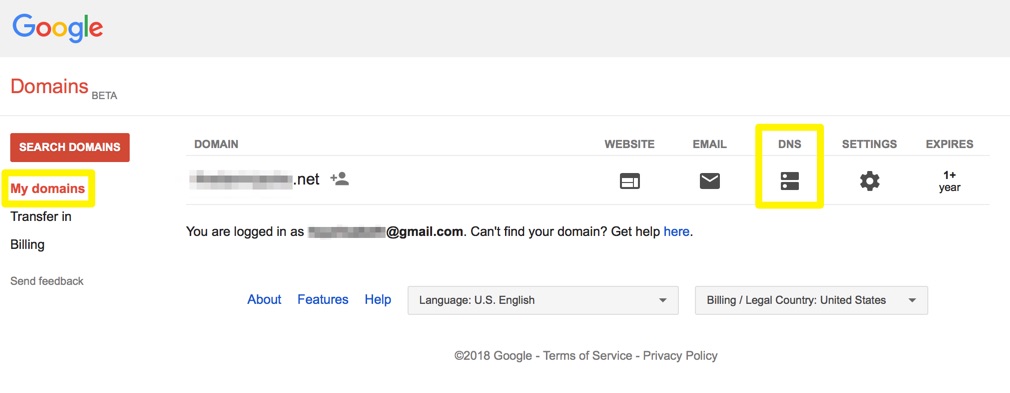1010x393 pixels.
Task: Open the Website icon for the domain
Action: [x=629, y=182]
